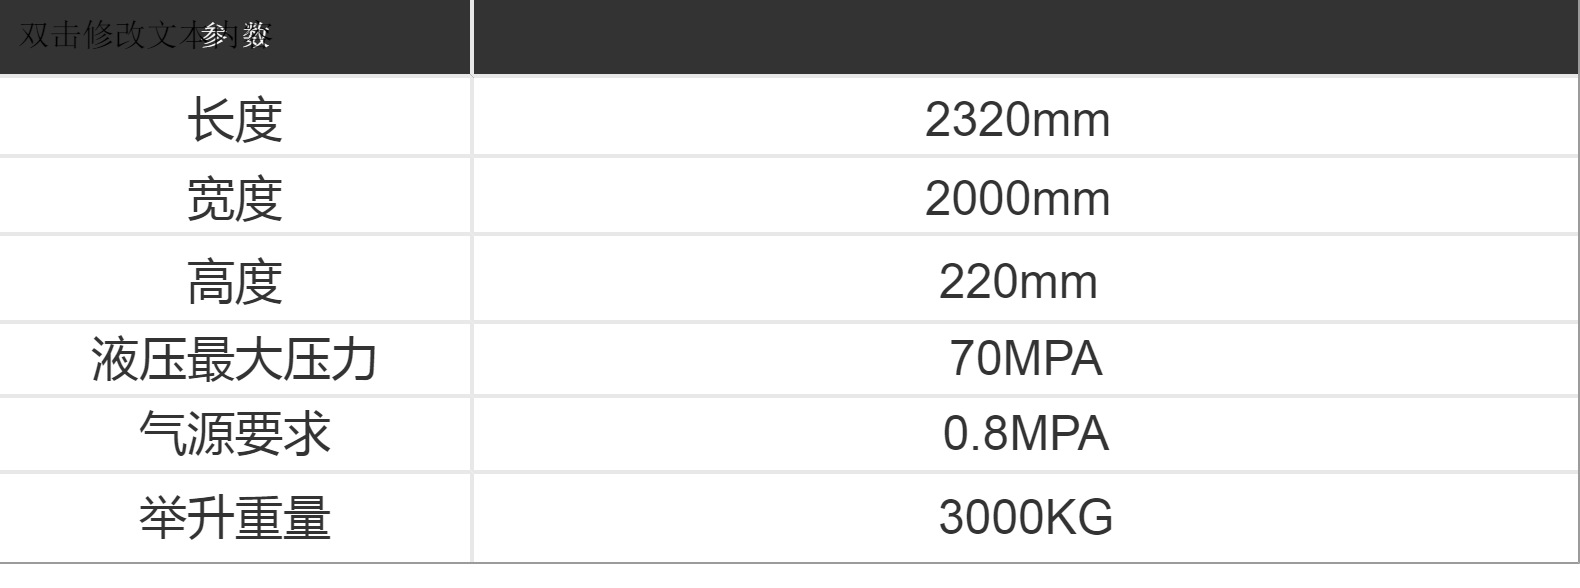The height and width of the screenshot is (588, 1580).
Task: Select the 70MPA pressure value
Action: 1025,359
